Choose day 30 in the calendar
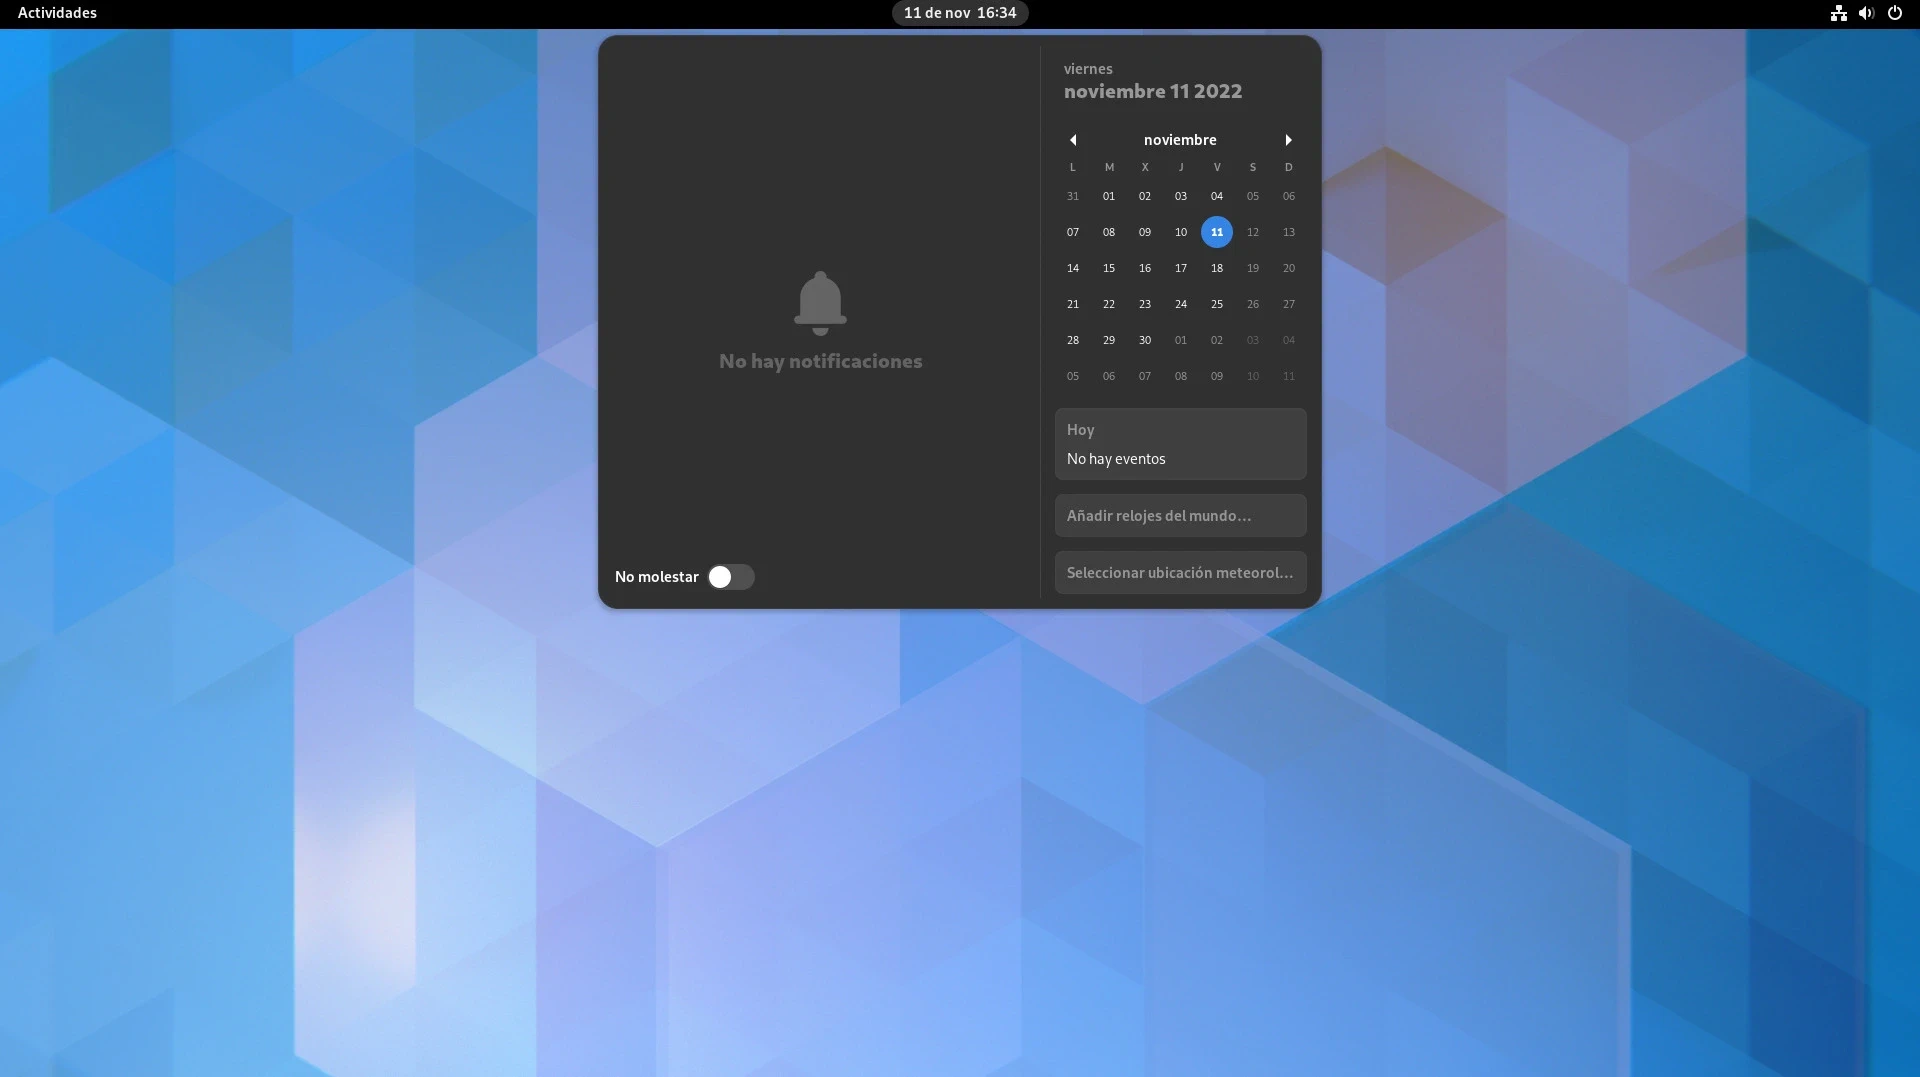This screenshot has height=1077, width=1920. [x=1144, y=340]
